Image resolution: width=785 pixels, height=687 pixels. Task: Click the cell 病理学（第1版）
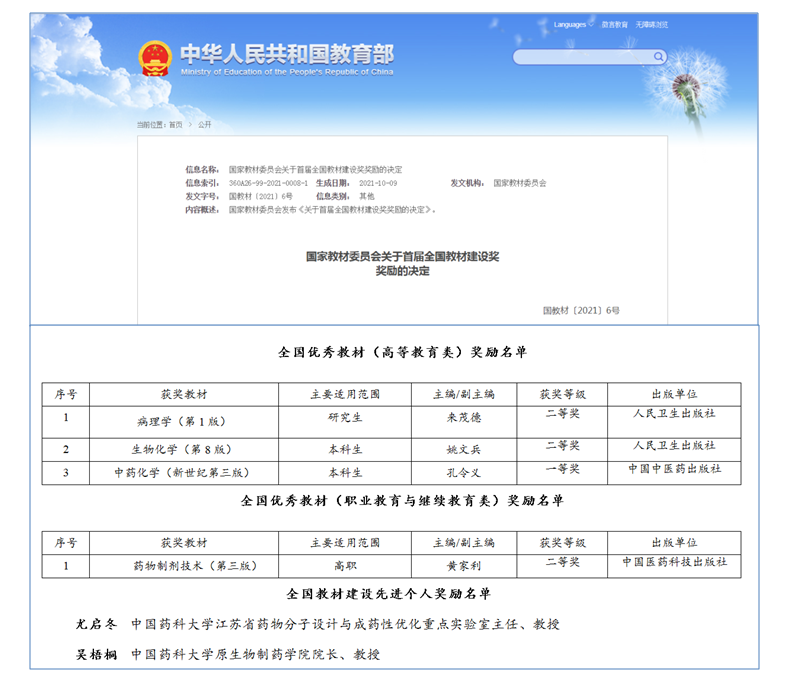tap(182, 422)
